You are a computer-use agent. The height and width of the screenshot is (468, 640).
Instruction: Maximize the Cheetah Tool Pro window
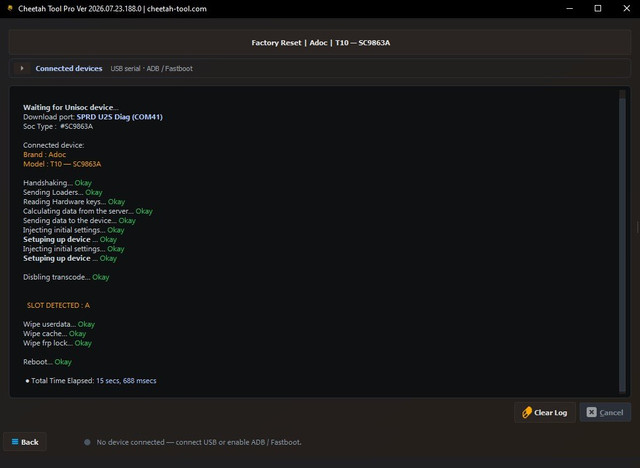tap(598, 9)
